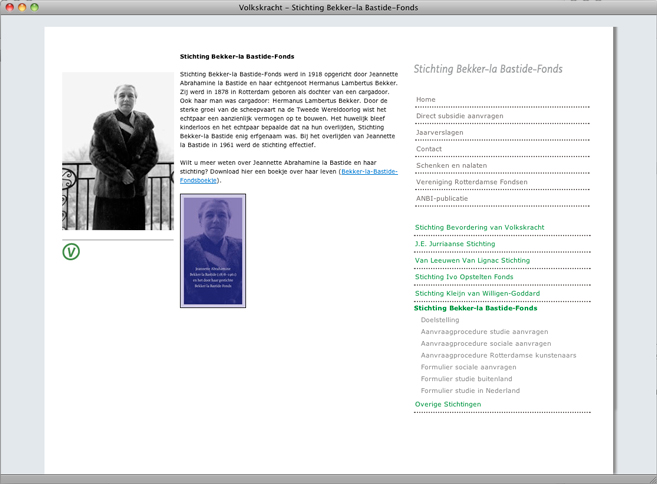
Task: Zoom window with the green button
Action: (34, 7)
